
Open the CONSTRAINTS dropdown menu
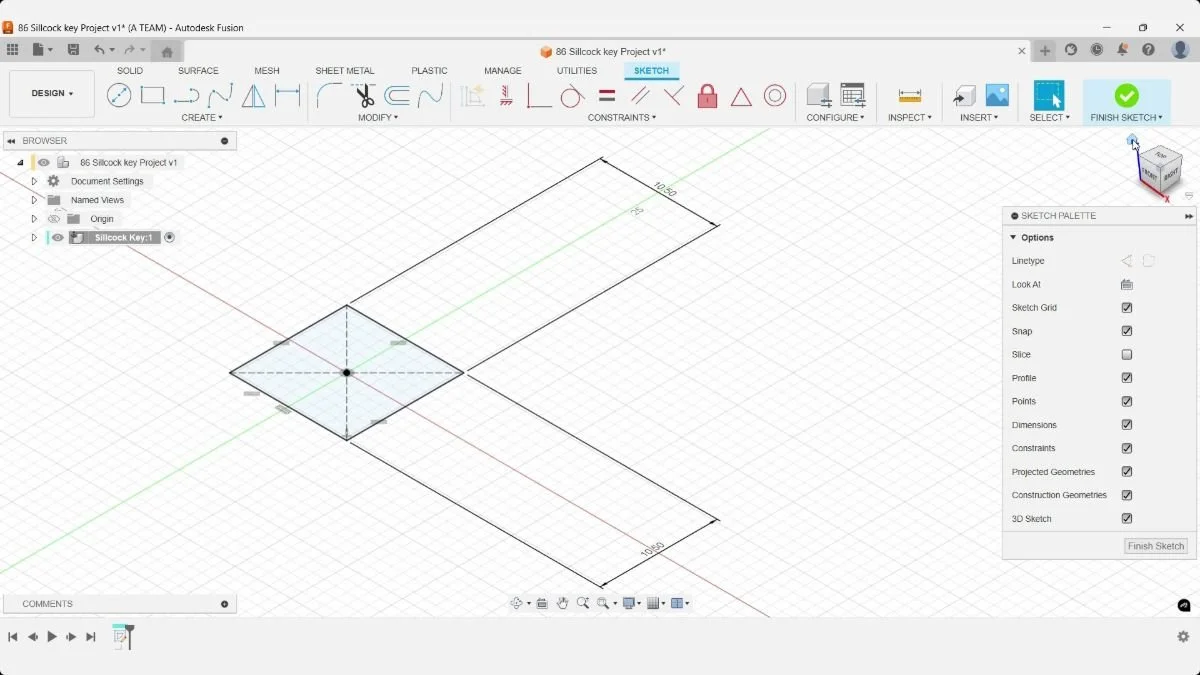[622, 118]
